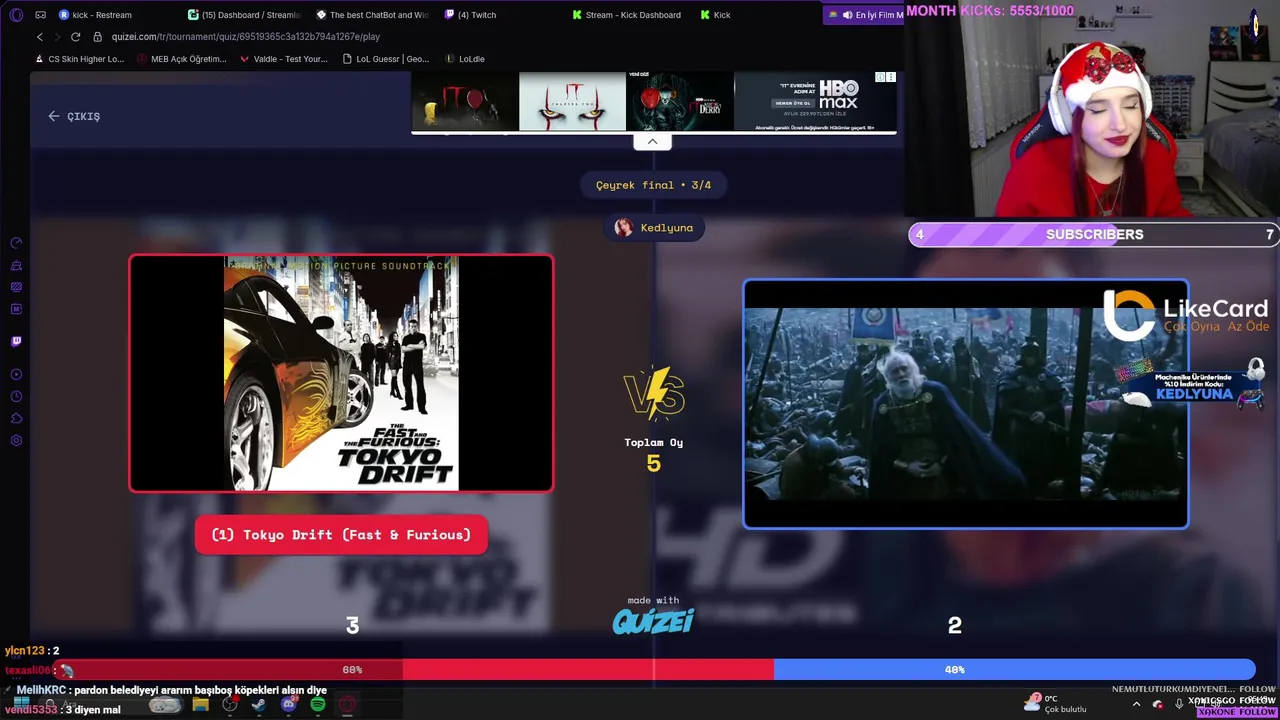Click the HBO Max ad banner
The image size is (1280, 720).
click(x=654, y=101)
